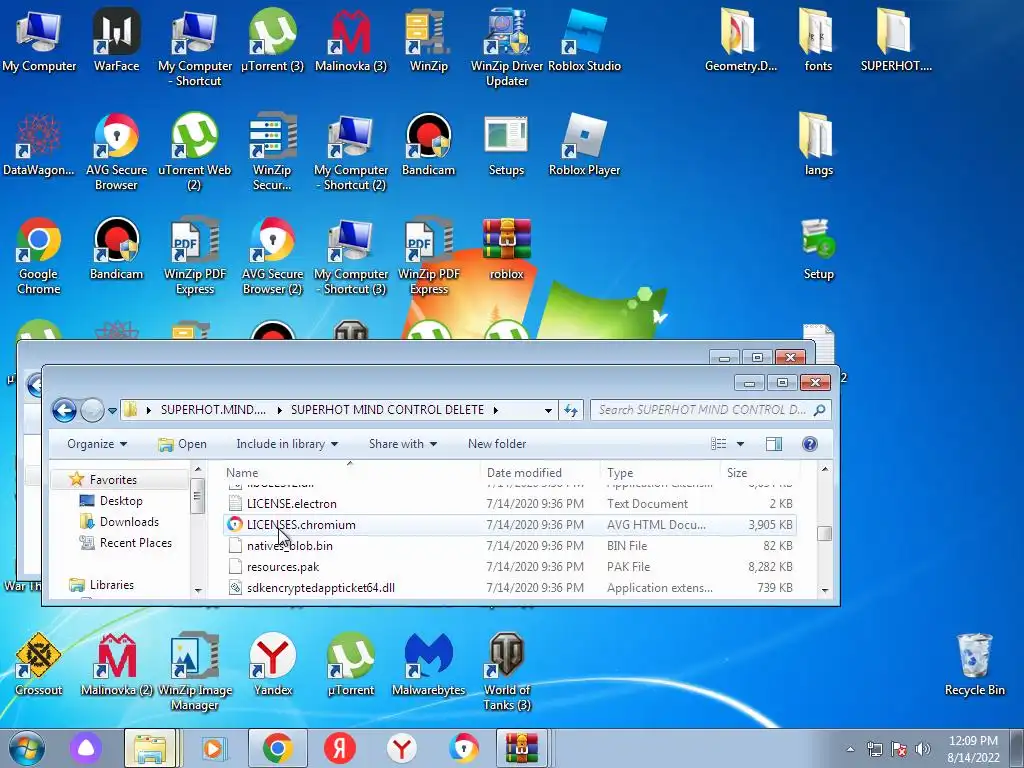Open recent locations dropdown arrow
This screenshot has width=1024, height=768.
click(x=112, y=411)
